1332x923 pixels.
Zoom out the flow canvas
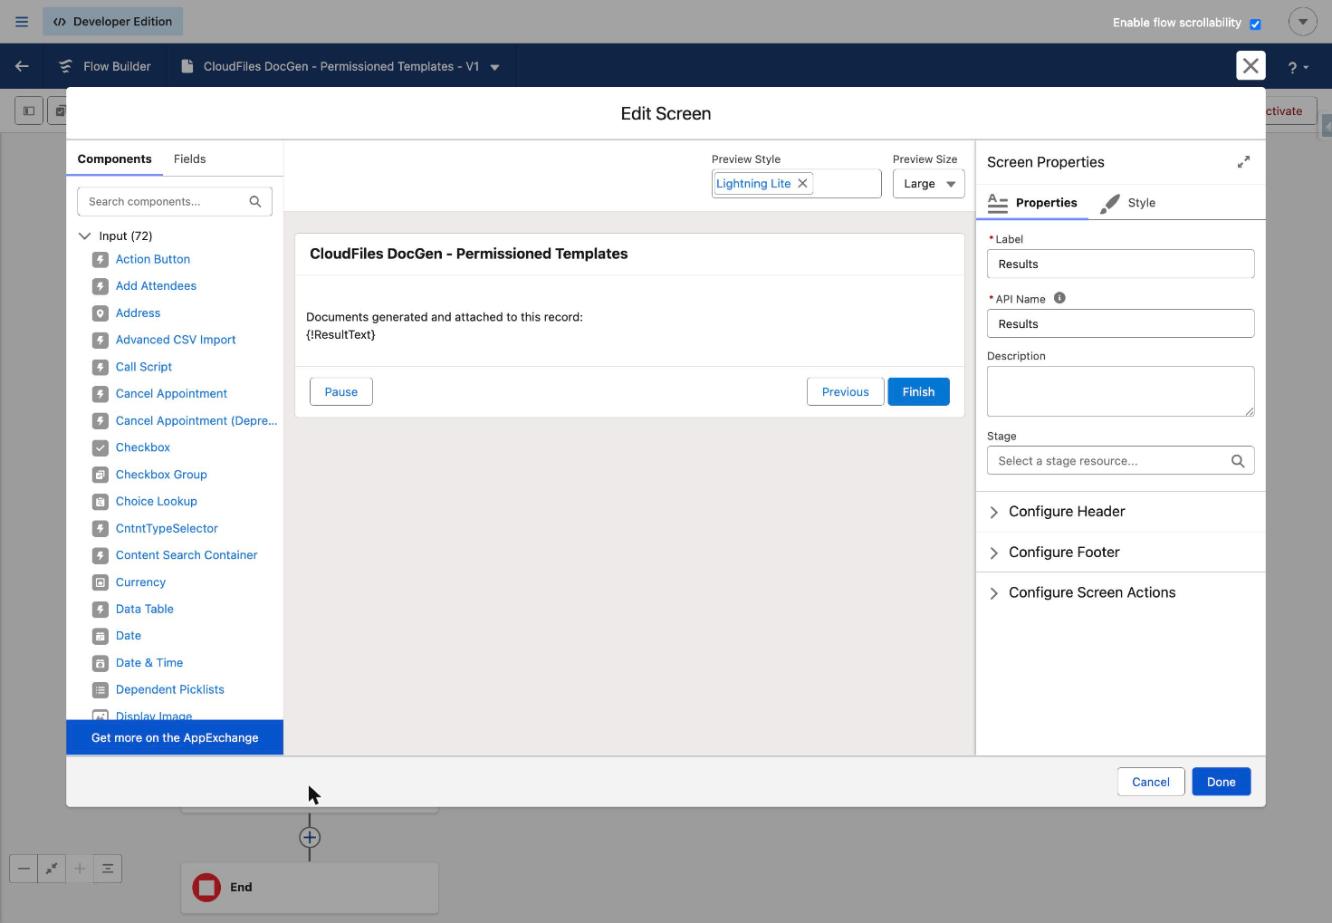point(24,868)
